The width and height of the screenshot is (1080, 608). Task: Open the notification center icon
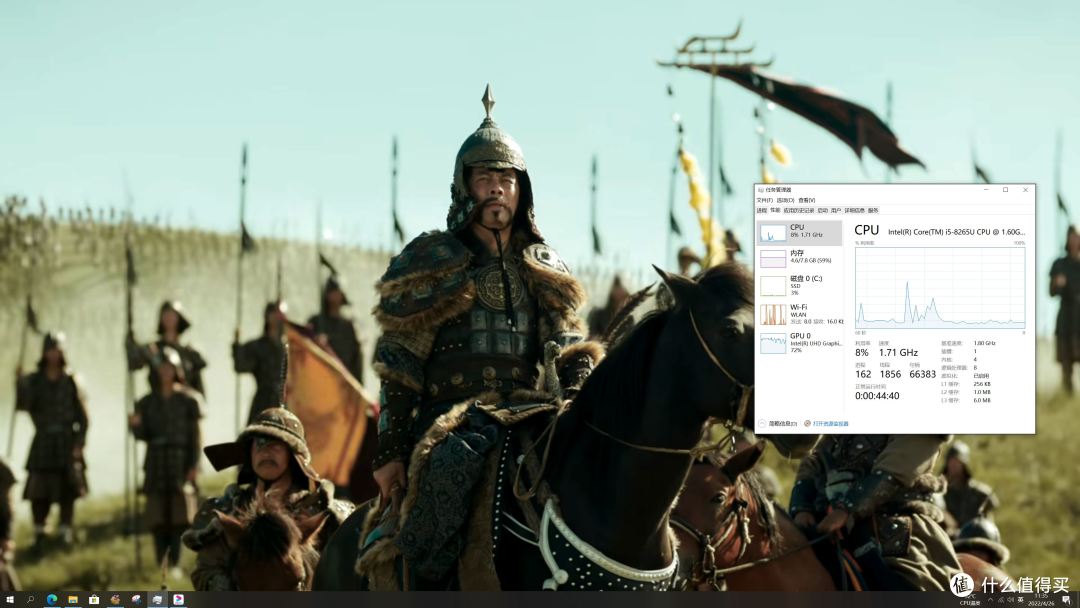click(1066, 600)
